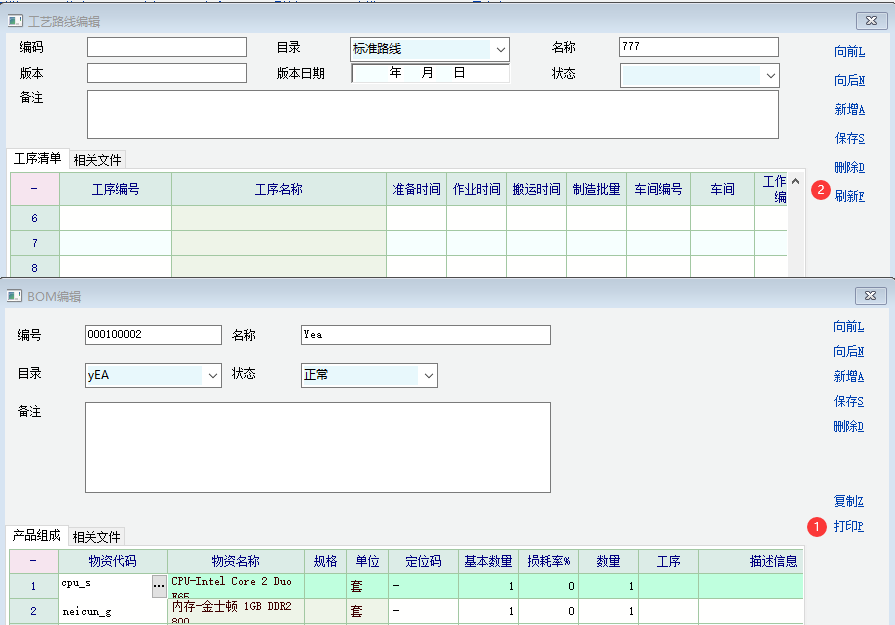Click the up arrow on 工序清单 scrollbar

(x=795, y=181)
